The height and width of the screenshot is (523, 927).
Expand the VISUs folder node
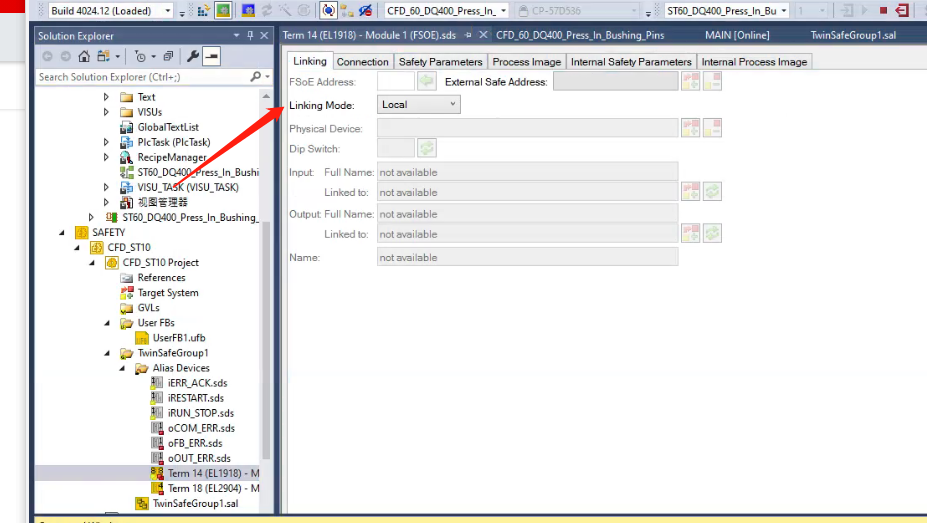(107, 112)
